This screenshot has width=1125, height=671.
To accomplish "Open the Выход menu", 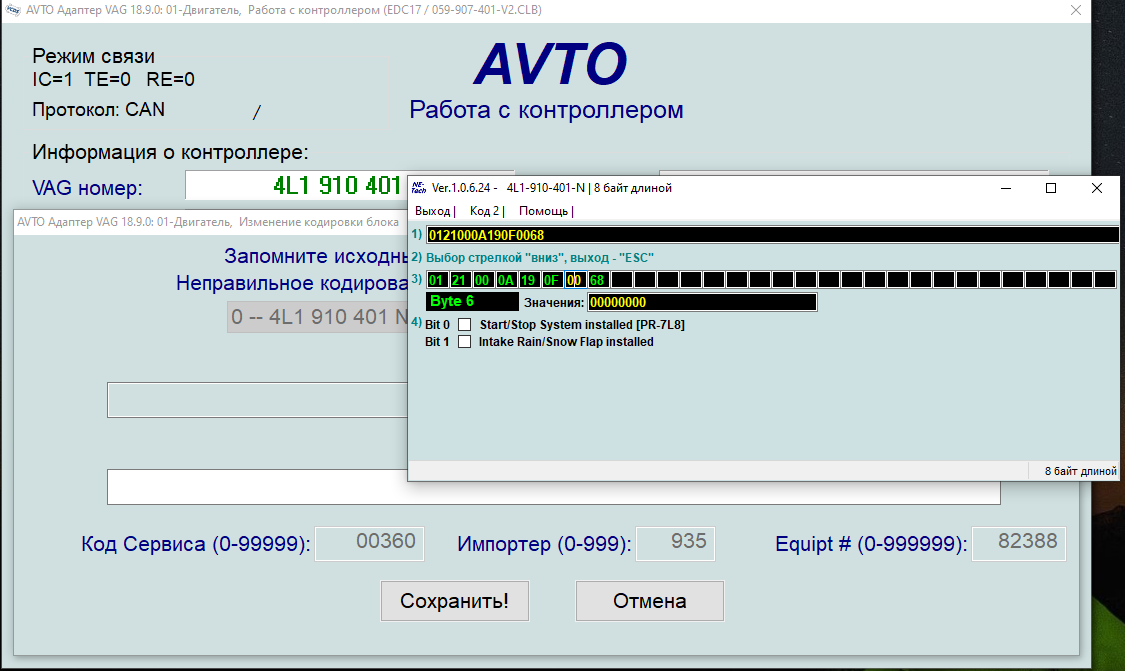I will tap(433, 211).
